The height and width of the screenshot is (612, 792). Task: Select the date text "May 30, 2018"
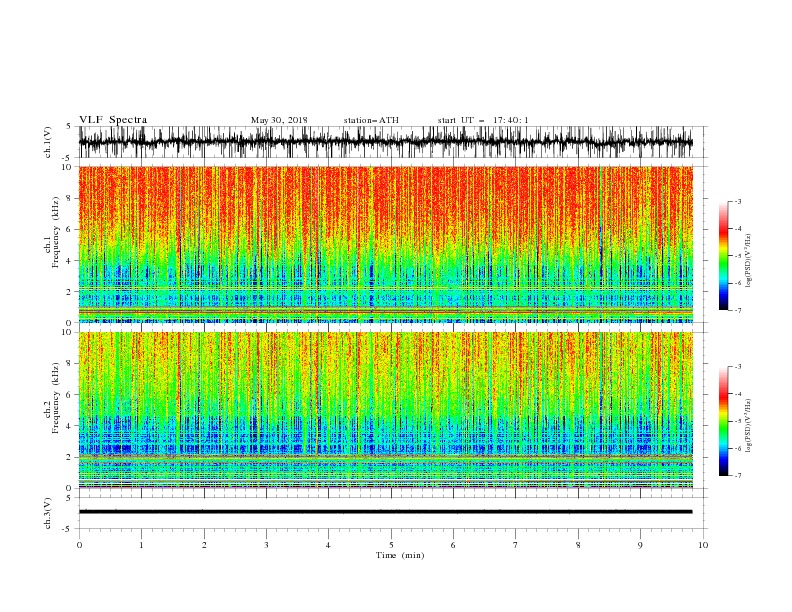279,120
